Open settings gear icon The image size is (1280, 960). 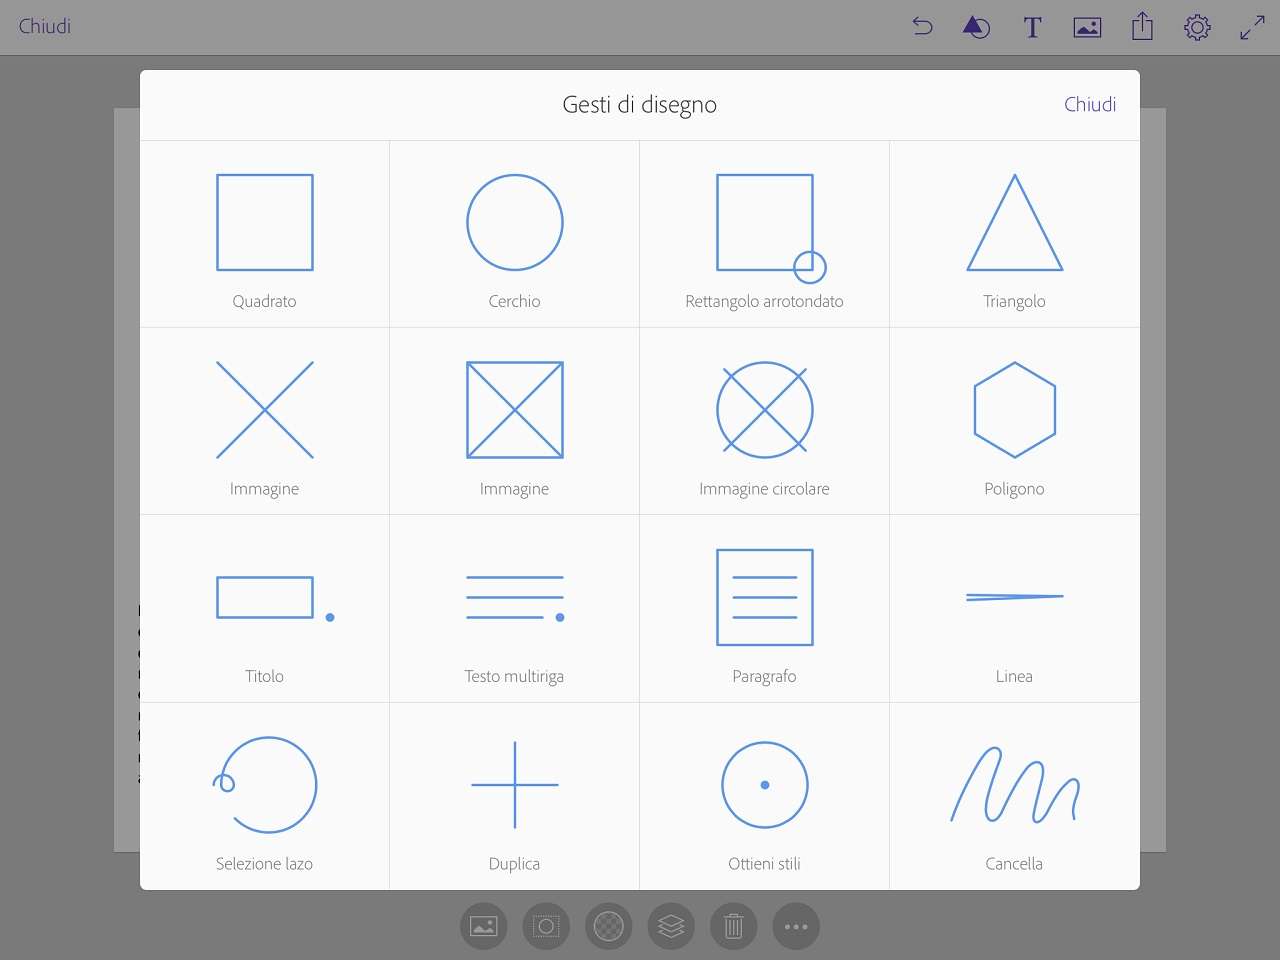[1197, 27]
